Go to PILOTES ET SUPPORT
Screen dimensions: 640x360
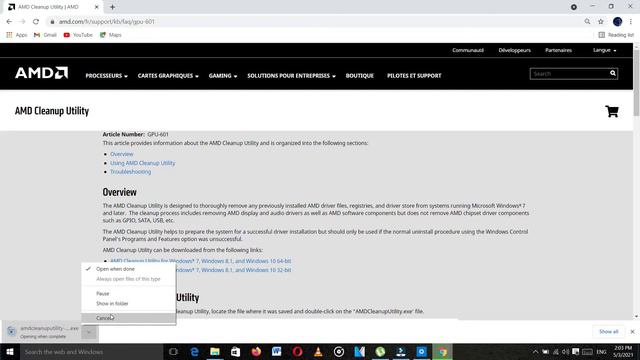pyautogui.click(x=414, y=76)
